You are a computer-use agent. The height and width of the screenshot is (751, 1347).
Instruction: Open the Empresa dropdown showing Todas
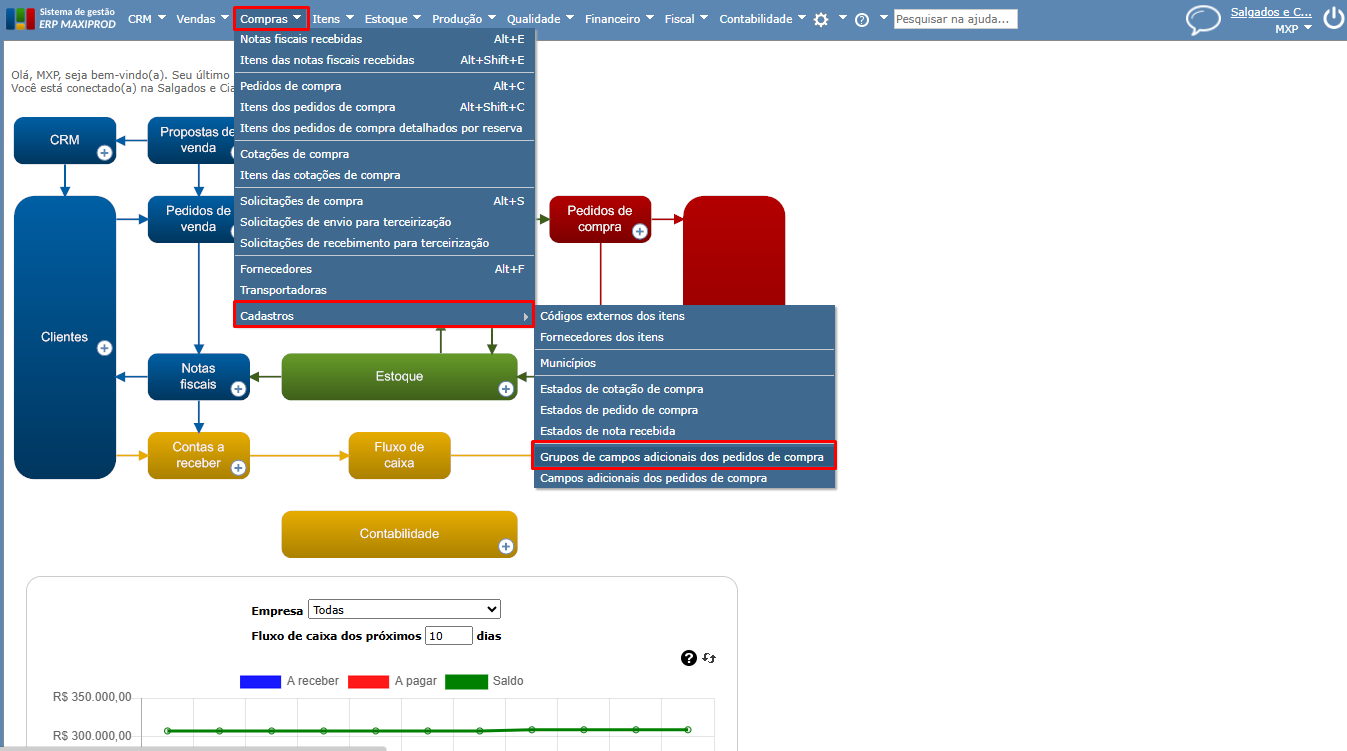404,609
